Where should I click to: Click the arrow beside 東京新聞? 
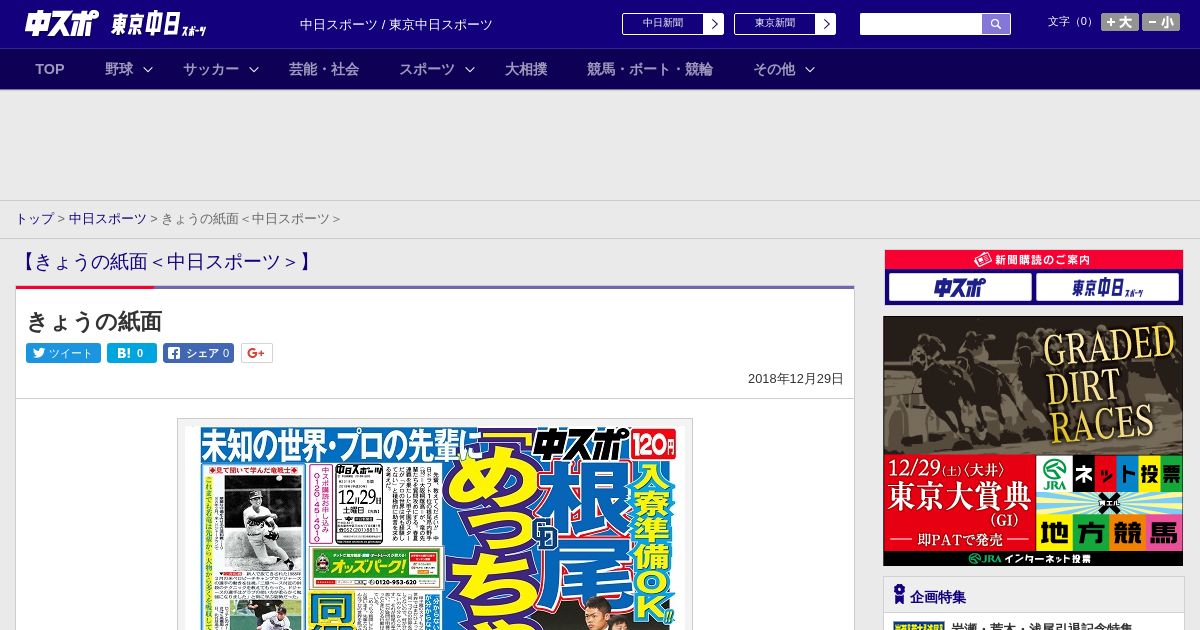826,24
